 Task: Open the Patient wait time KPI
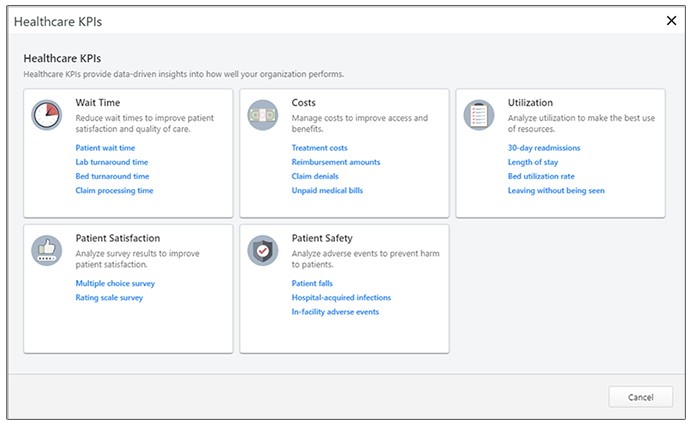pyautogui.click(x=105, y=148)
